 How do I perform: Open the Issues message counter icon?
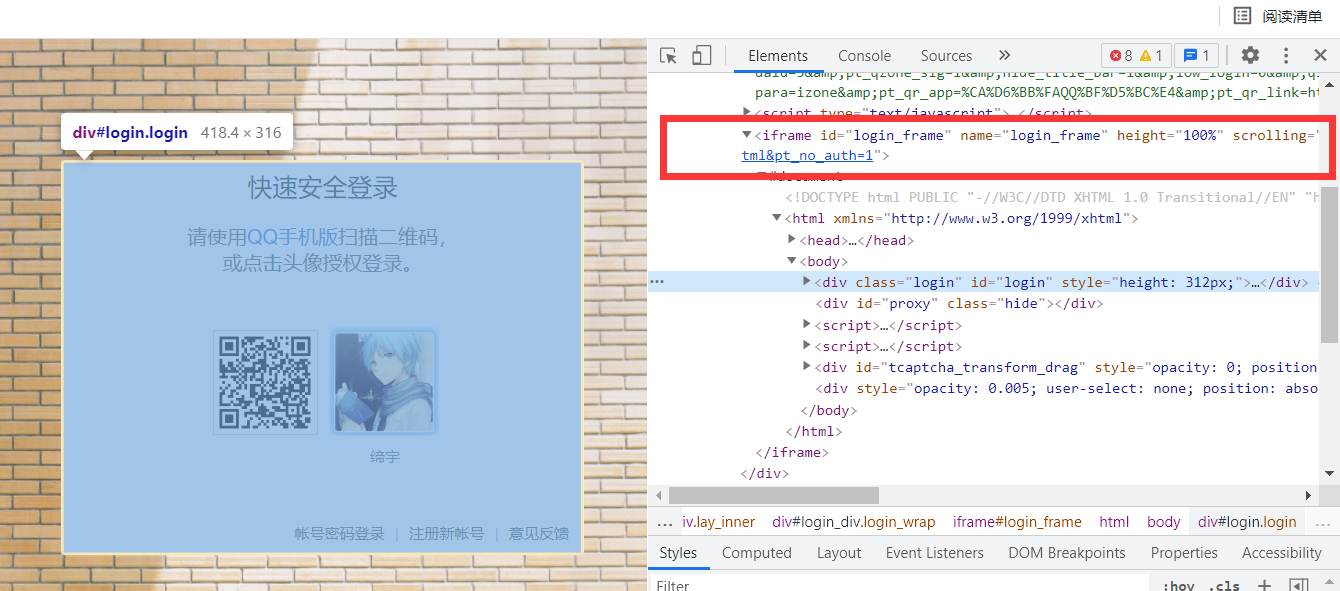pyautogui.click(x=1196, y=55)
